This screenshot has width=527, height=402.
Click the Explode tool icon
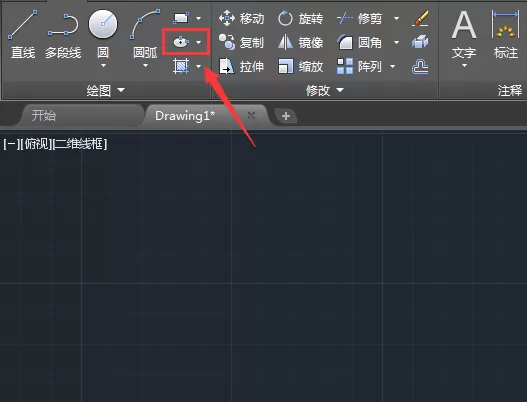coord(420,42)
